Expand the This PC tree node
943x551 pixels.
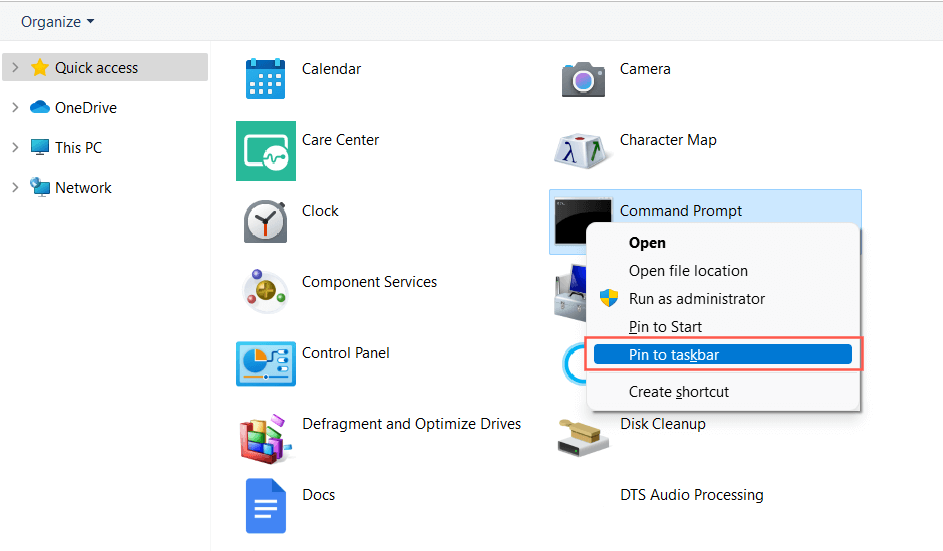pos(15,148)
